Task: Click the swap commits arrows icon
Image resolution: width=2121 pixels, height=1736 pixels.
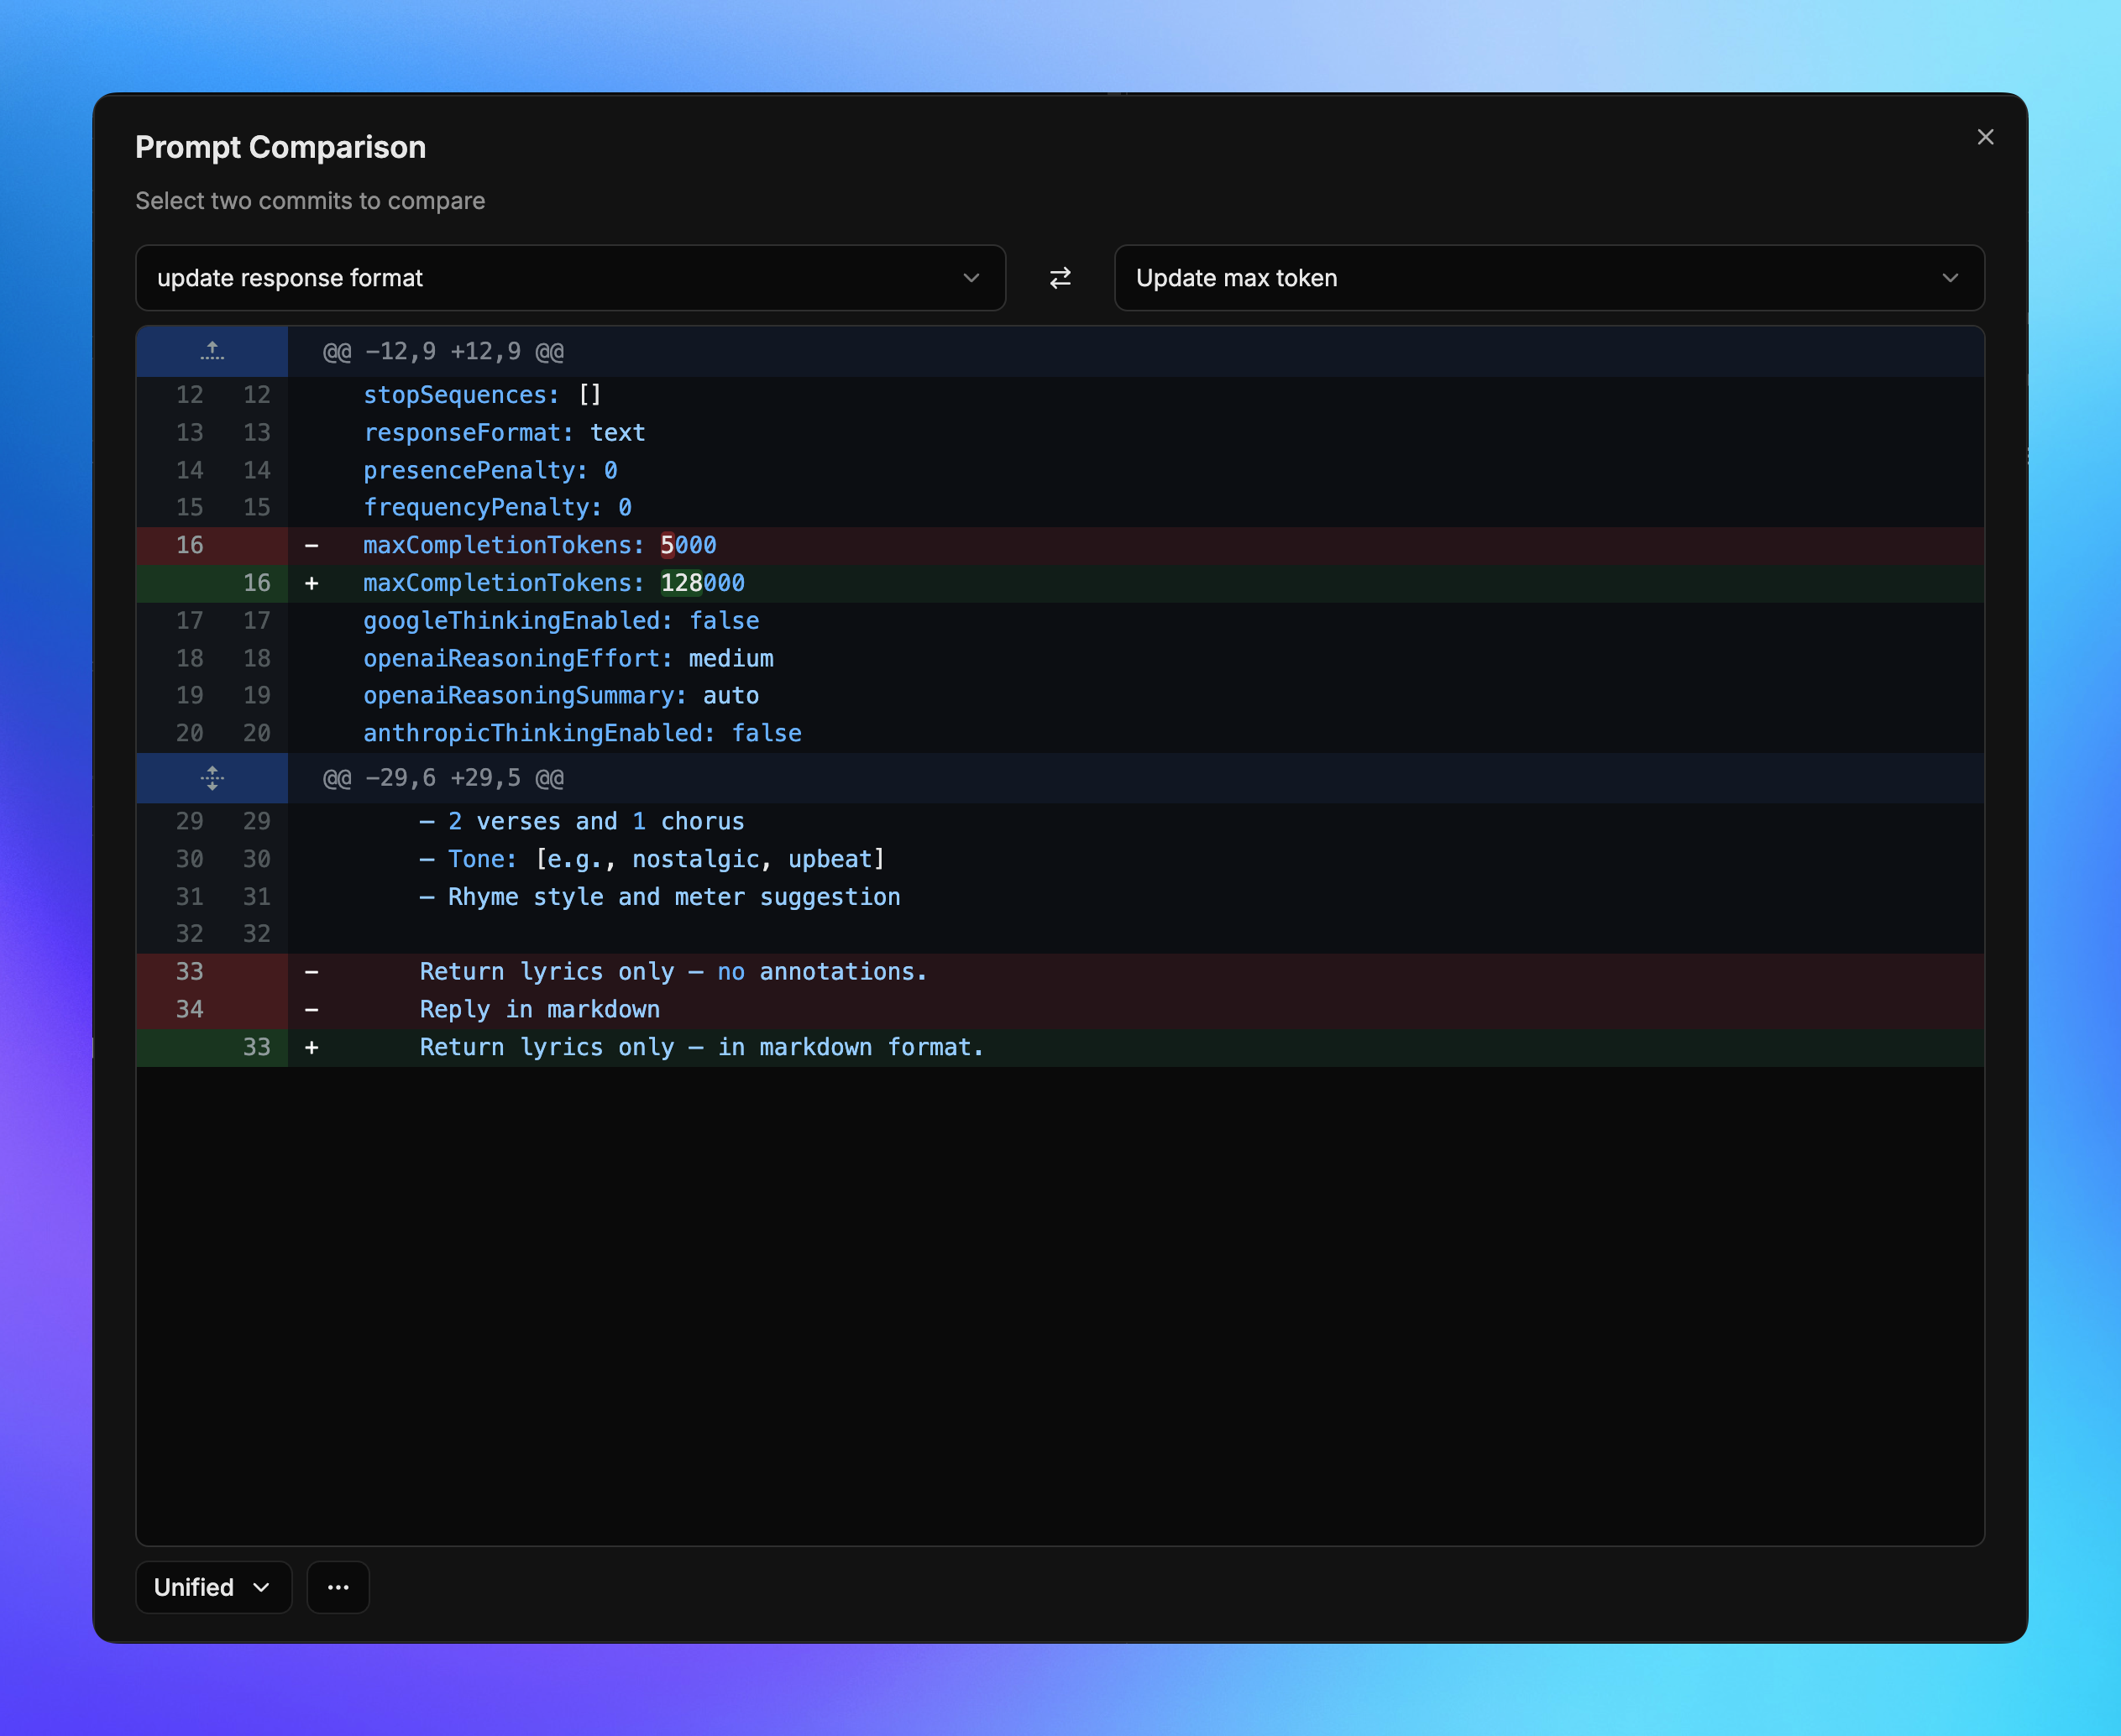Action: click(x=1060, y=278)
